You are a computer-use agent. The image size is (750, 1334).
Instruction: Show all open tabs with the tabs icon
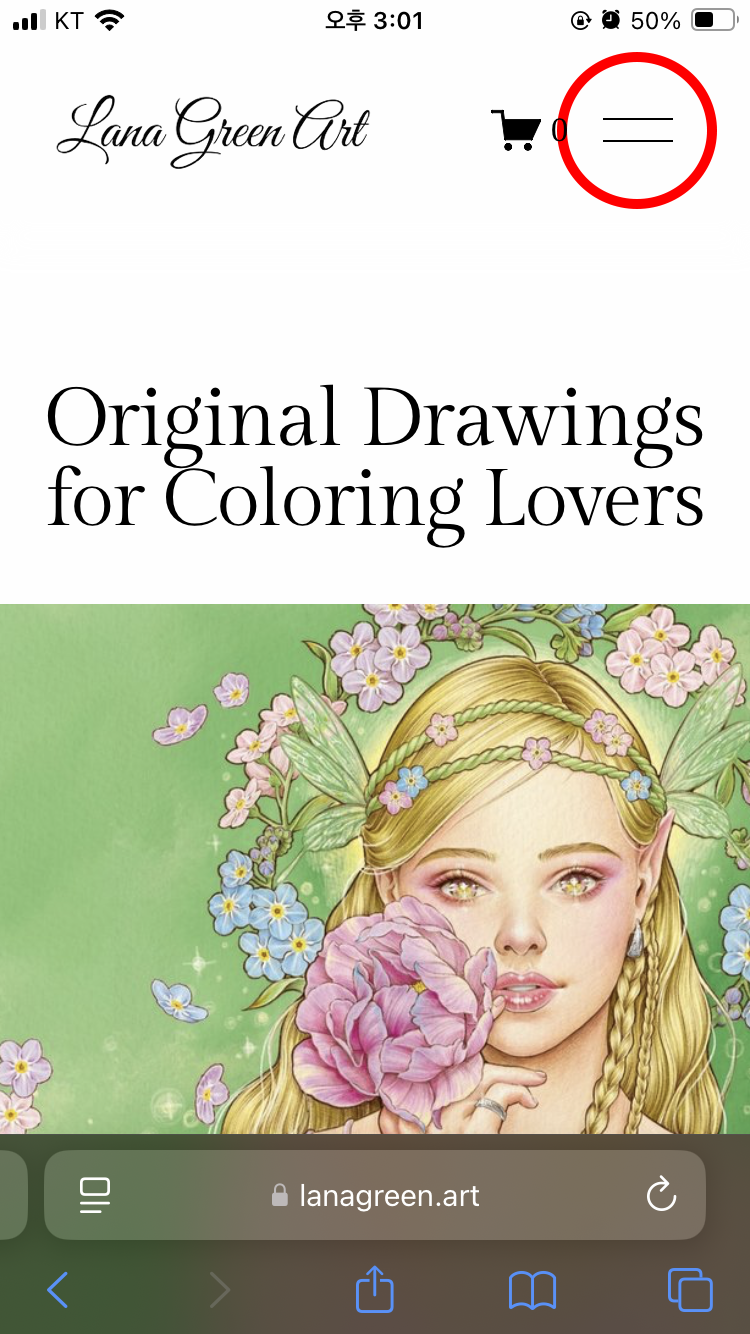point(690,1290)
